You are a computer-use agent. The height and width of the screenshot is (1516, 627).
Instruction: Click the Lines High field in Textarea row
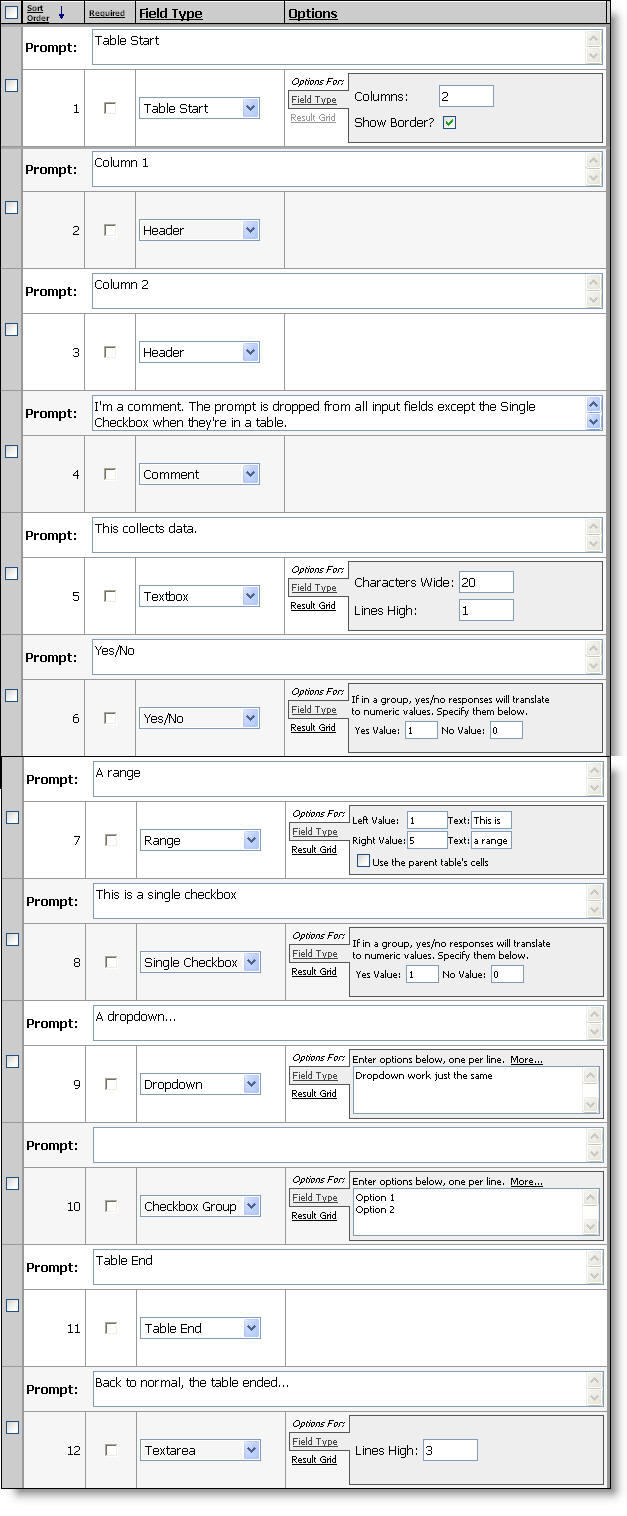(x=450, y=1450)
